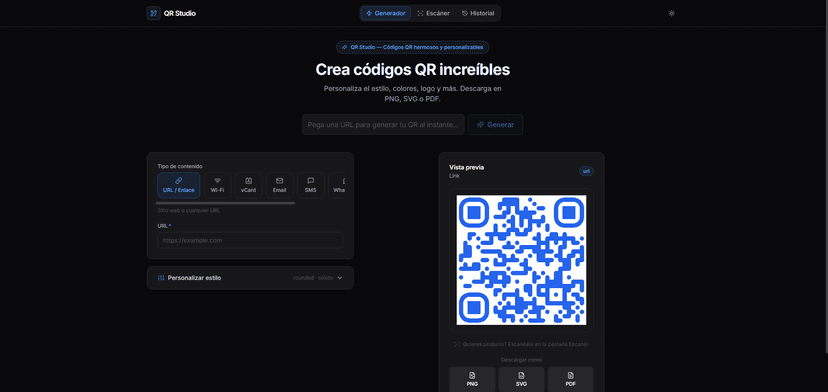The width and height of the screenshot is (828, 392).
Task: Click the Wi-Fi signal icon
Action: [x=218, y=181]
